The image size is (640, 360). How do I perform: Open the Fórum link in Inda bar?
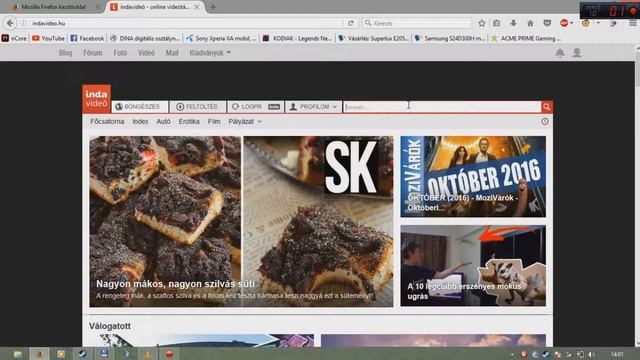(93, 53)
